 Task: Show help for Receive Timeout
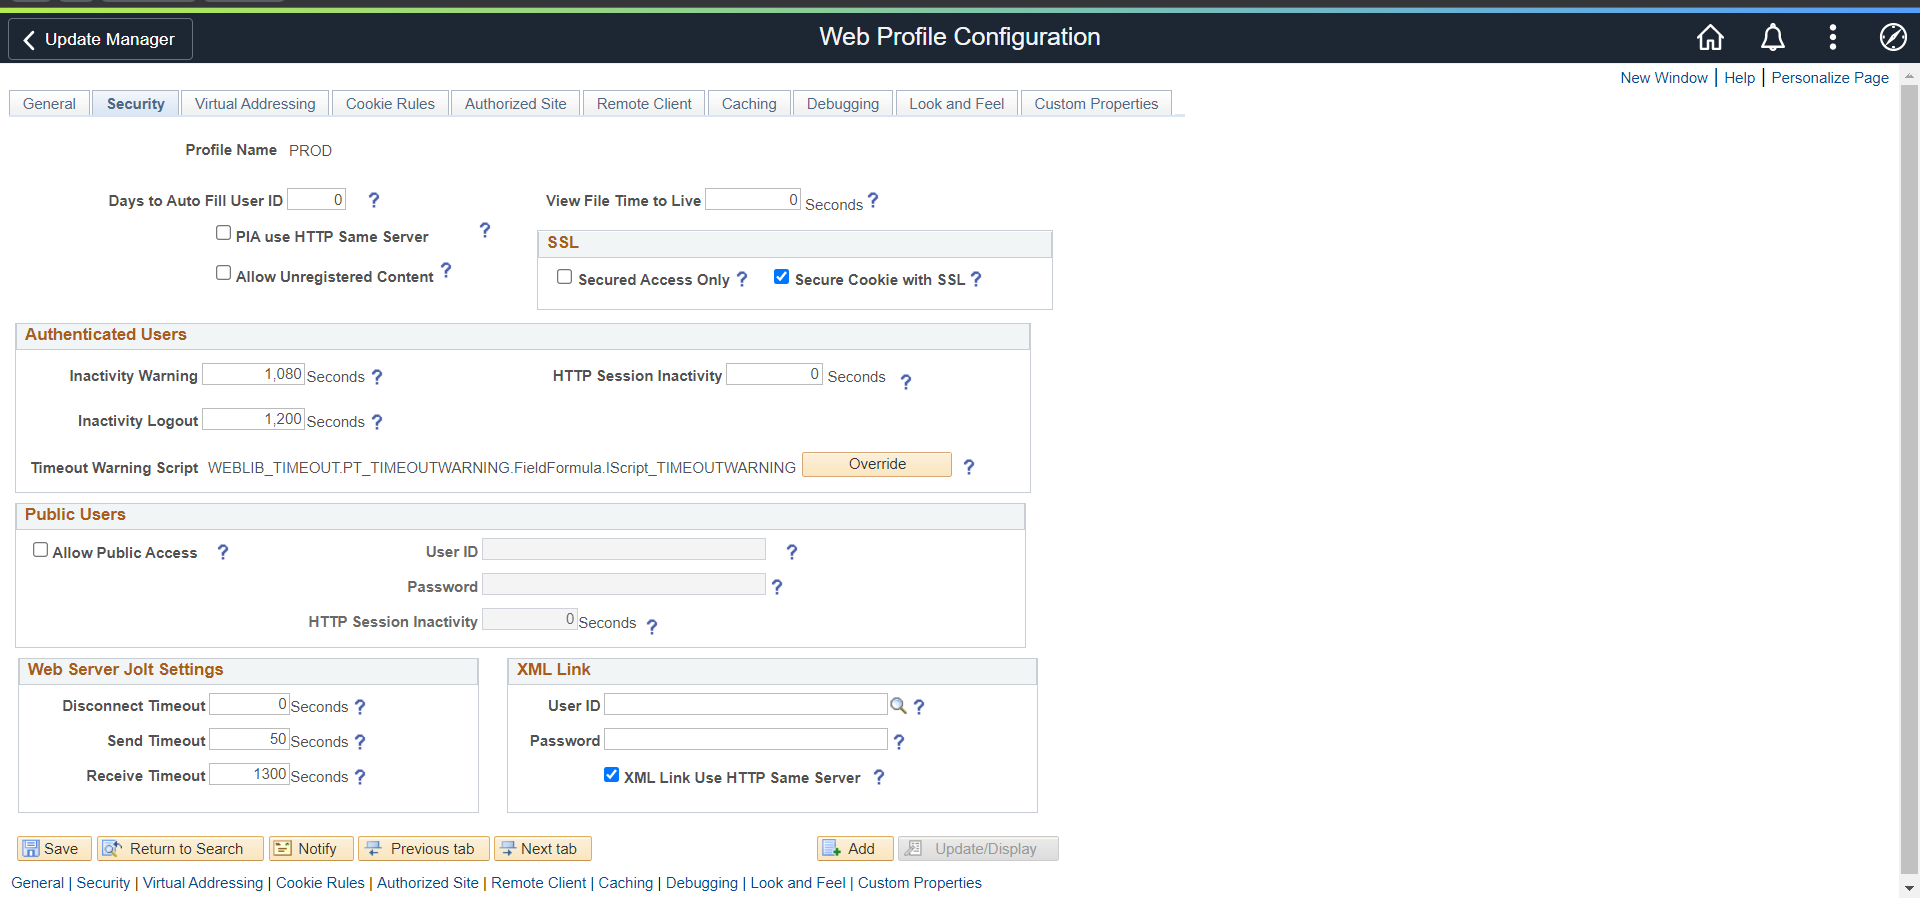[360, 777]
